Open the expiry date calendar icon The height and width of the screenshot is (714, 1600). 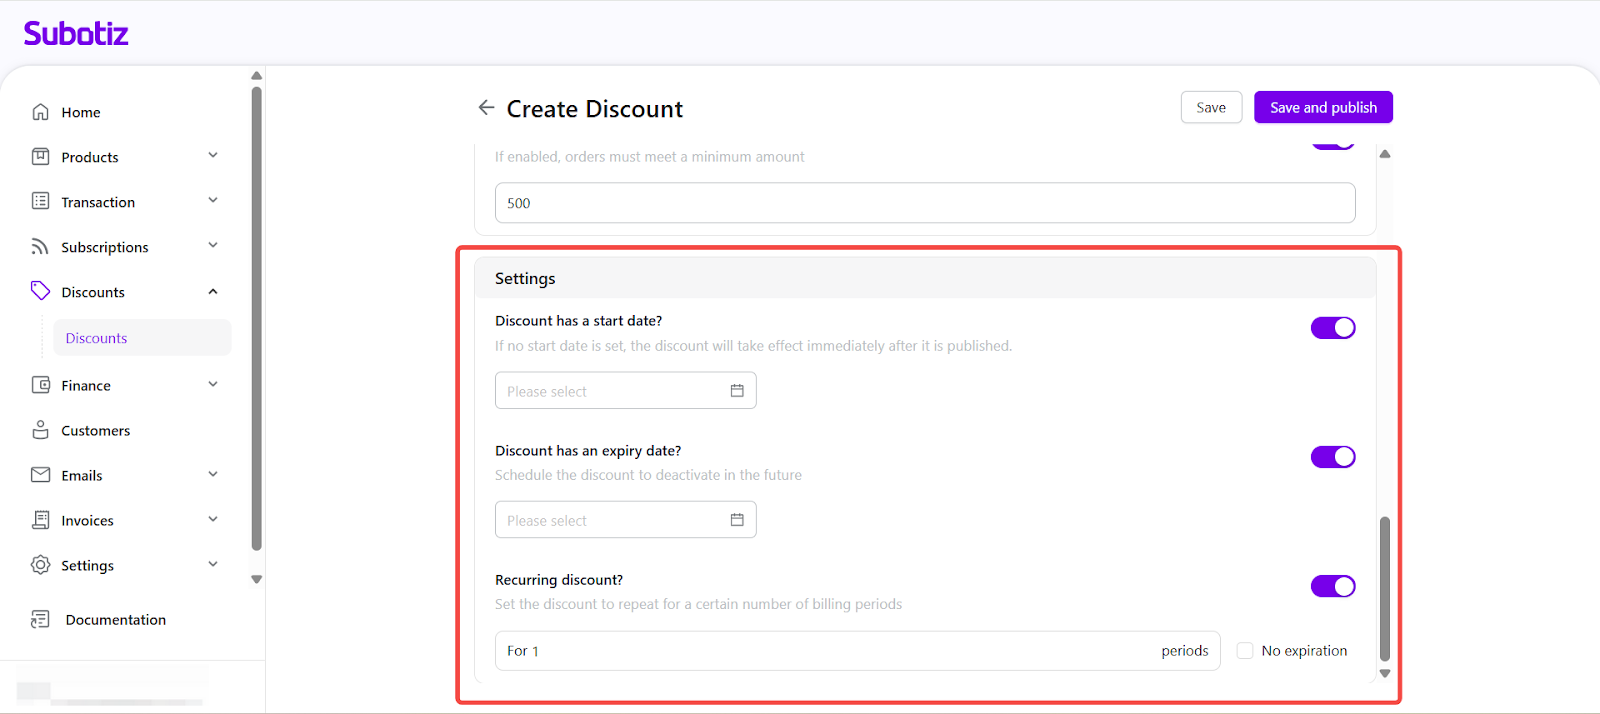(737, 520)
